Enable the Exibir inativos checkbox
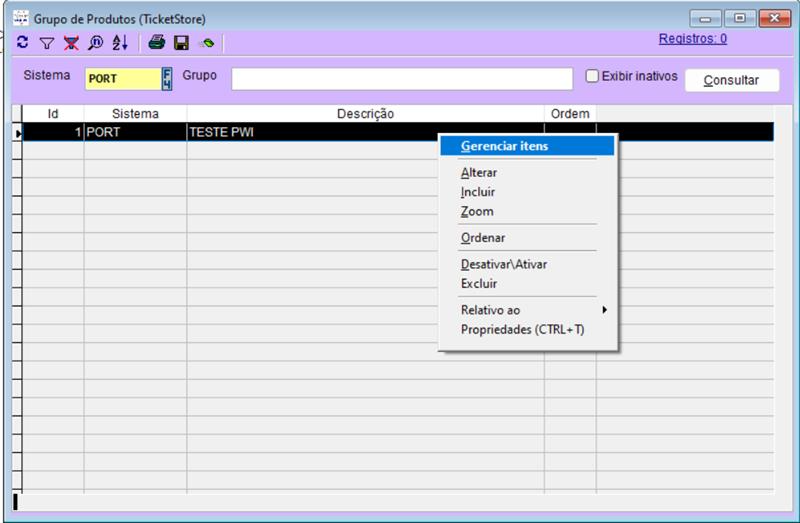 592,77
